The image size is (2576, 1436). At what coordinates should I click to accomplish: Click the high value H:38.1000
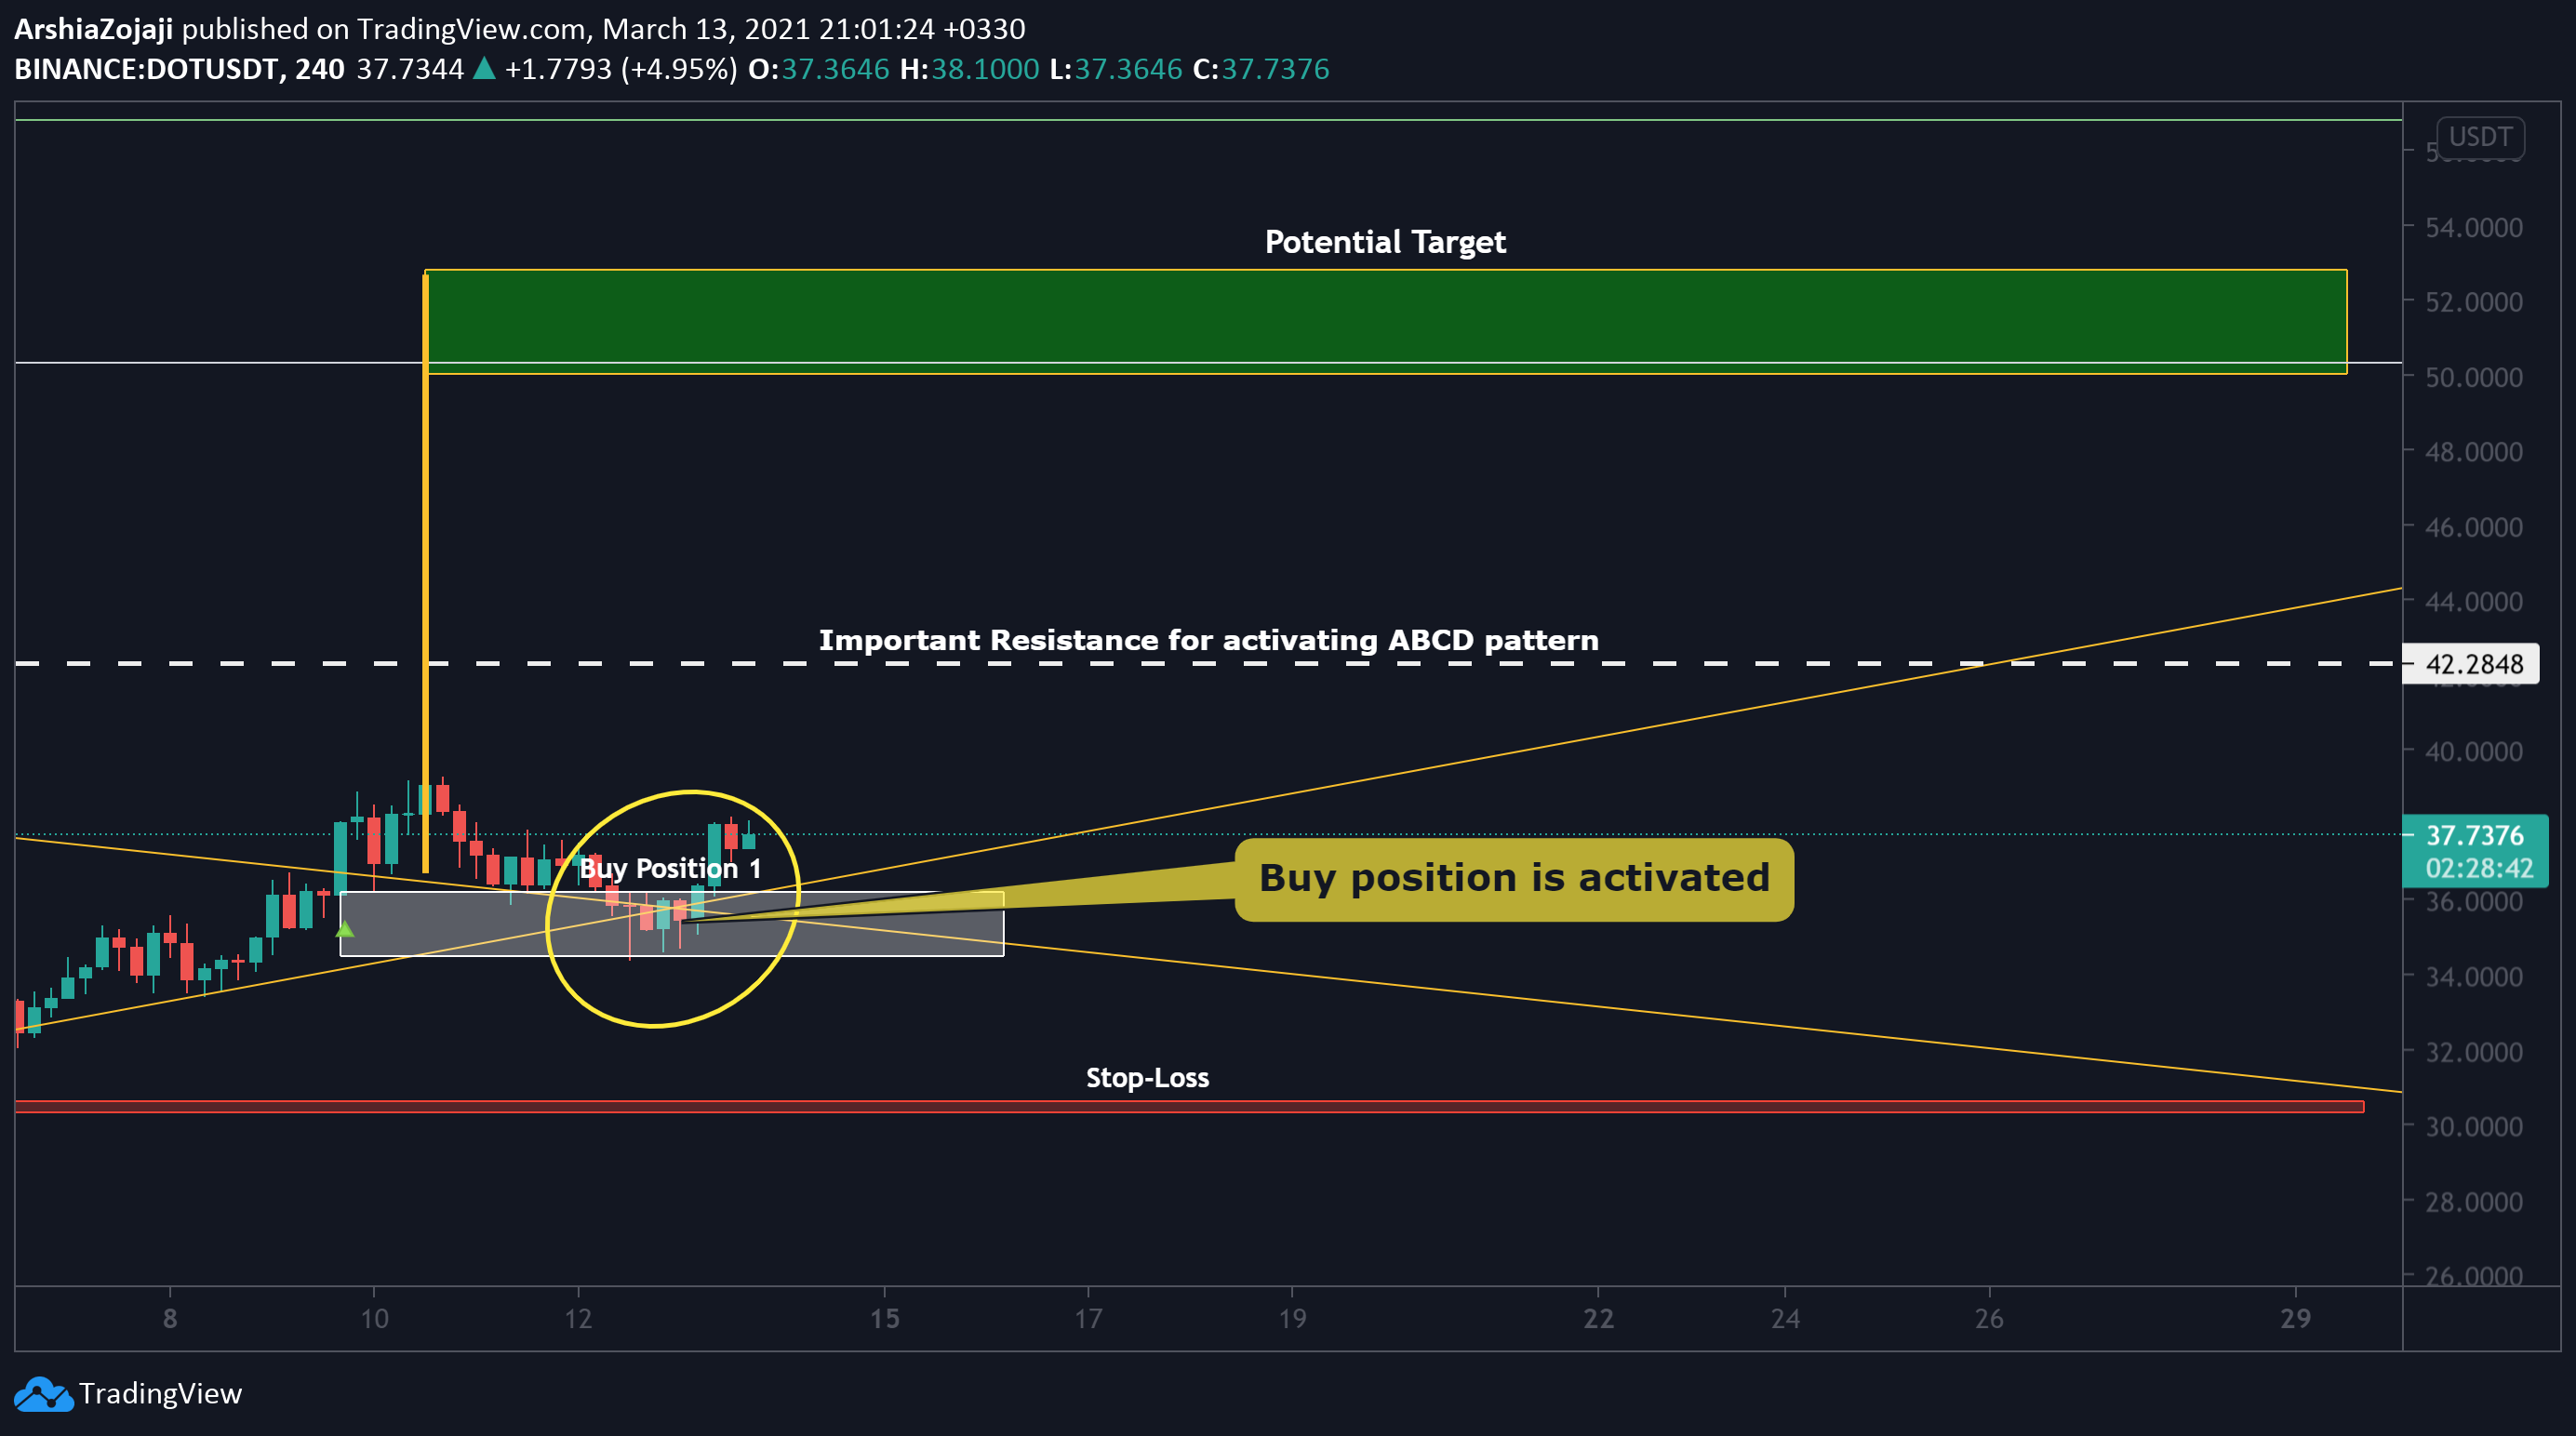(969, 69)
